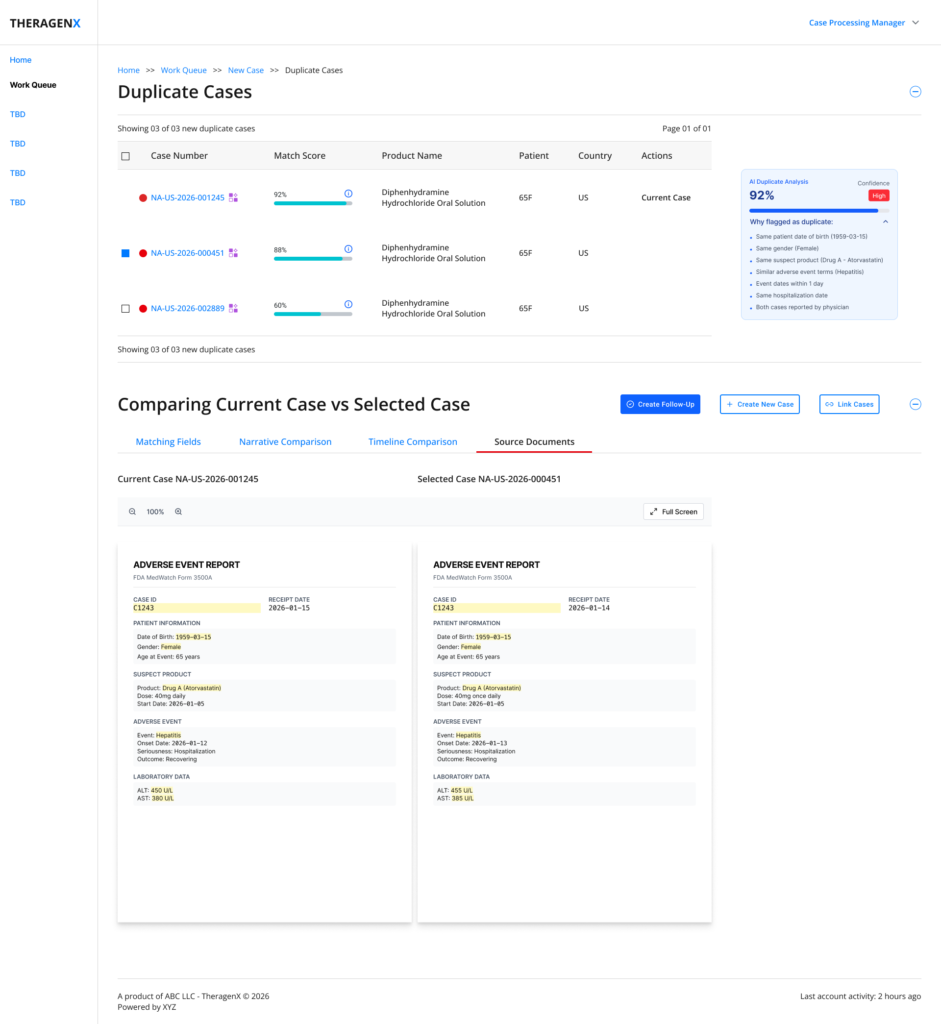Switch to the Timeline Comparison tab
Viewport: 941px width, 1024px height.
pos(413,442)
